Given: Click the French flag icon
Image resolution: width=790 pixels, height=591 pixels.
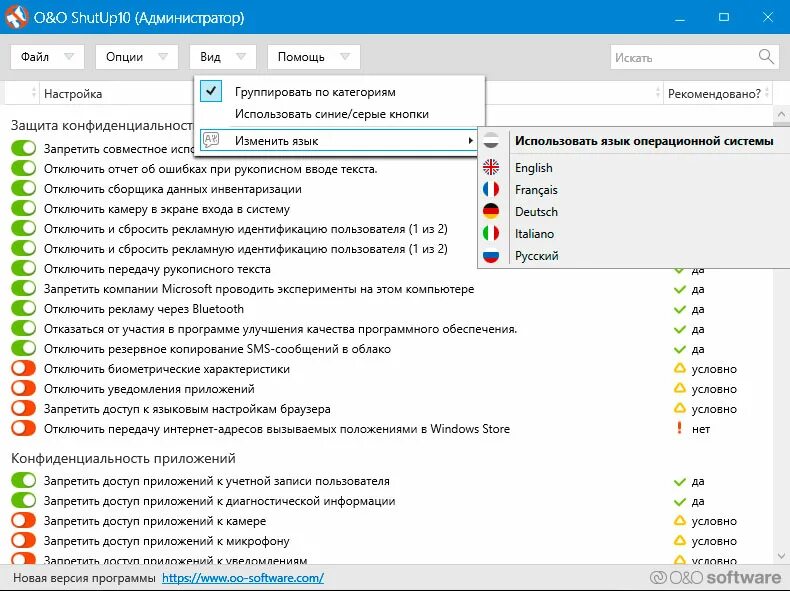Looking at the screenshot, I should [x=491, y=189].
